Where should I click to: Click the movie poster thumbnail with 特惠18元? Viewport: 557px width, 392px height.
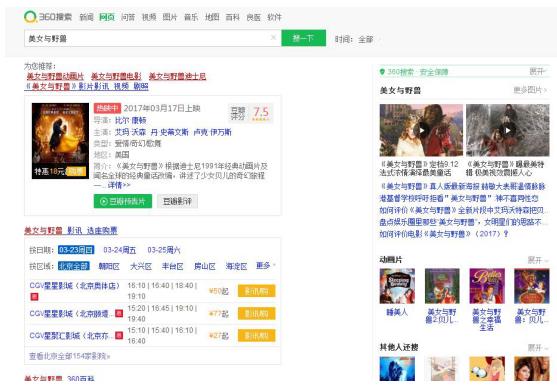coord(60,141)
